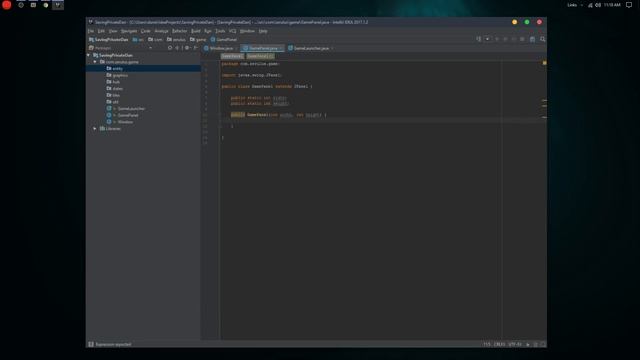
Task: Click the volume icon in system tray
Action: pos(598,5)
